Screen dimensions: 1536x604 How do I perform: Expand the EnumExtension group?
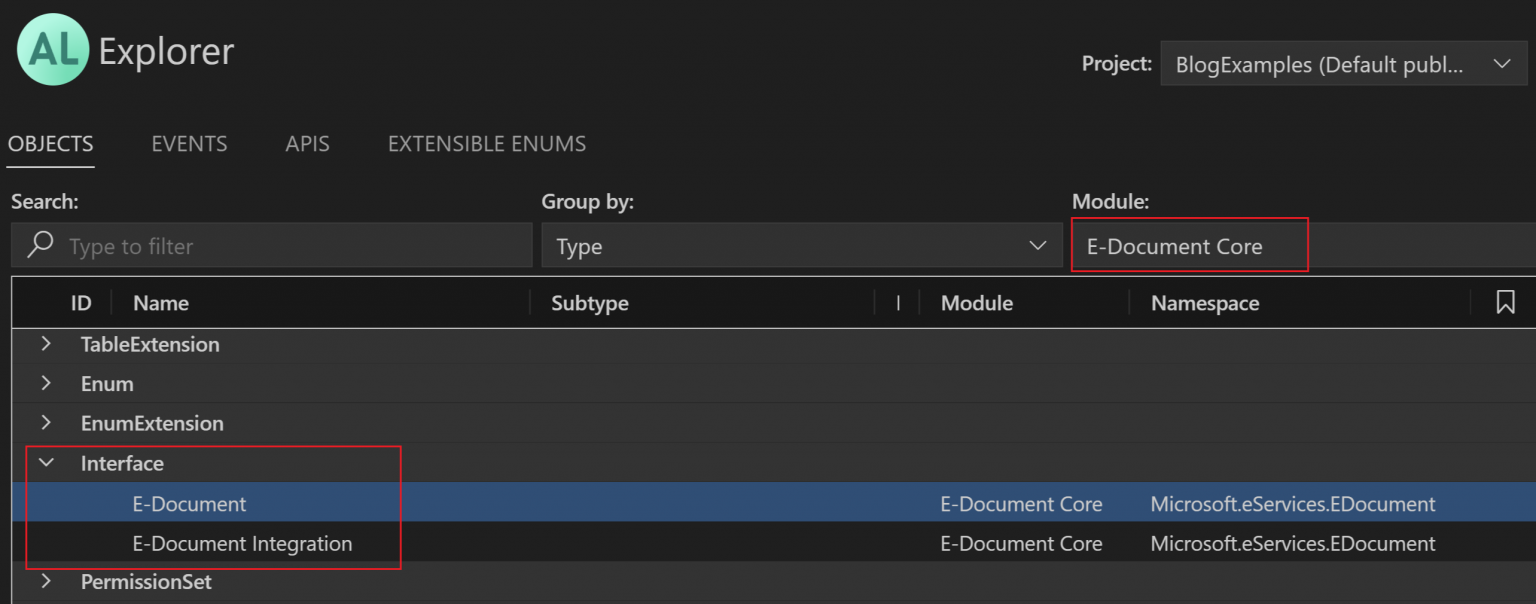46,423
